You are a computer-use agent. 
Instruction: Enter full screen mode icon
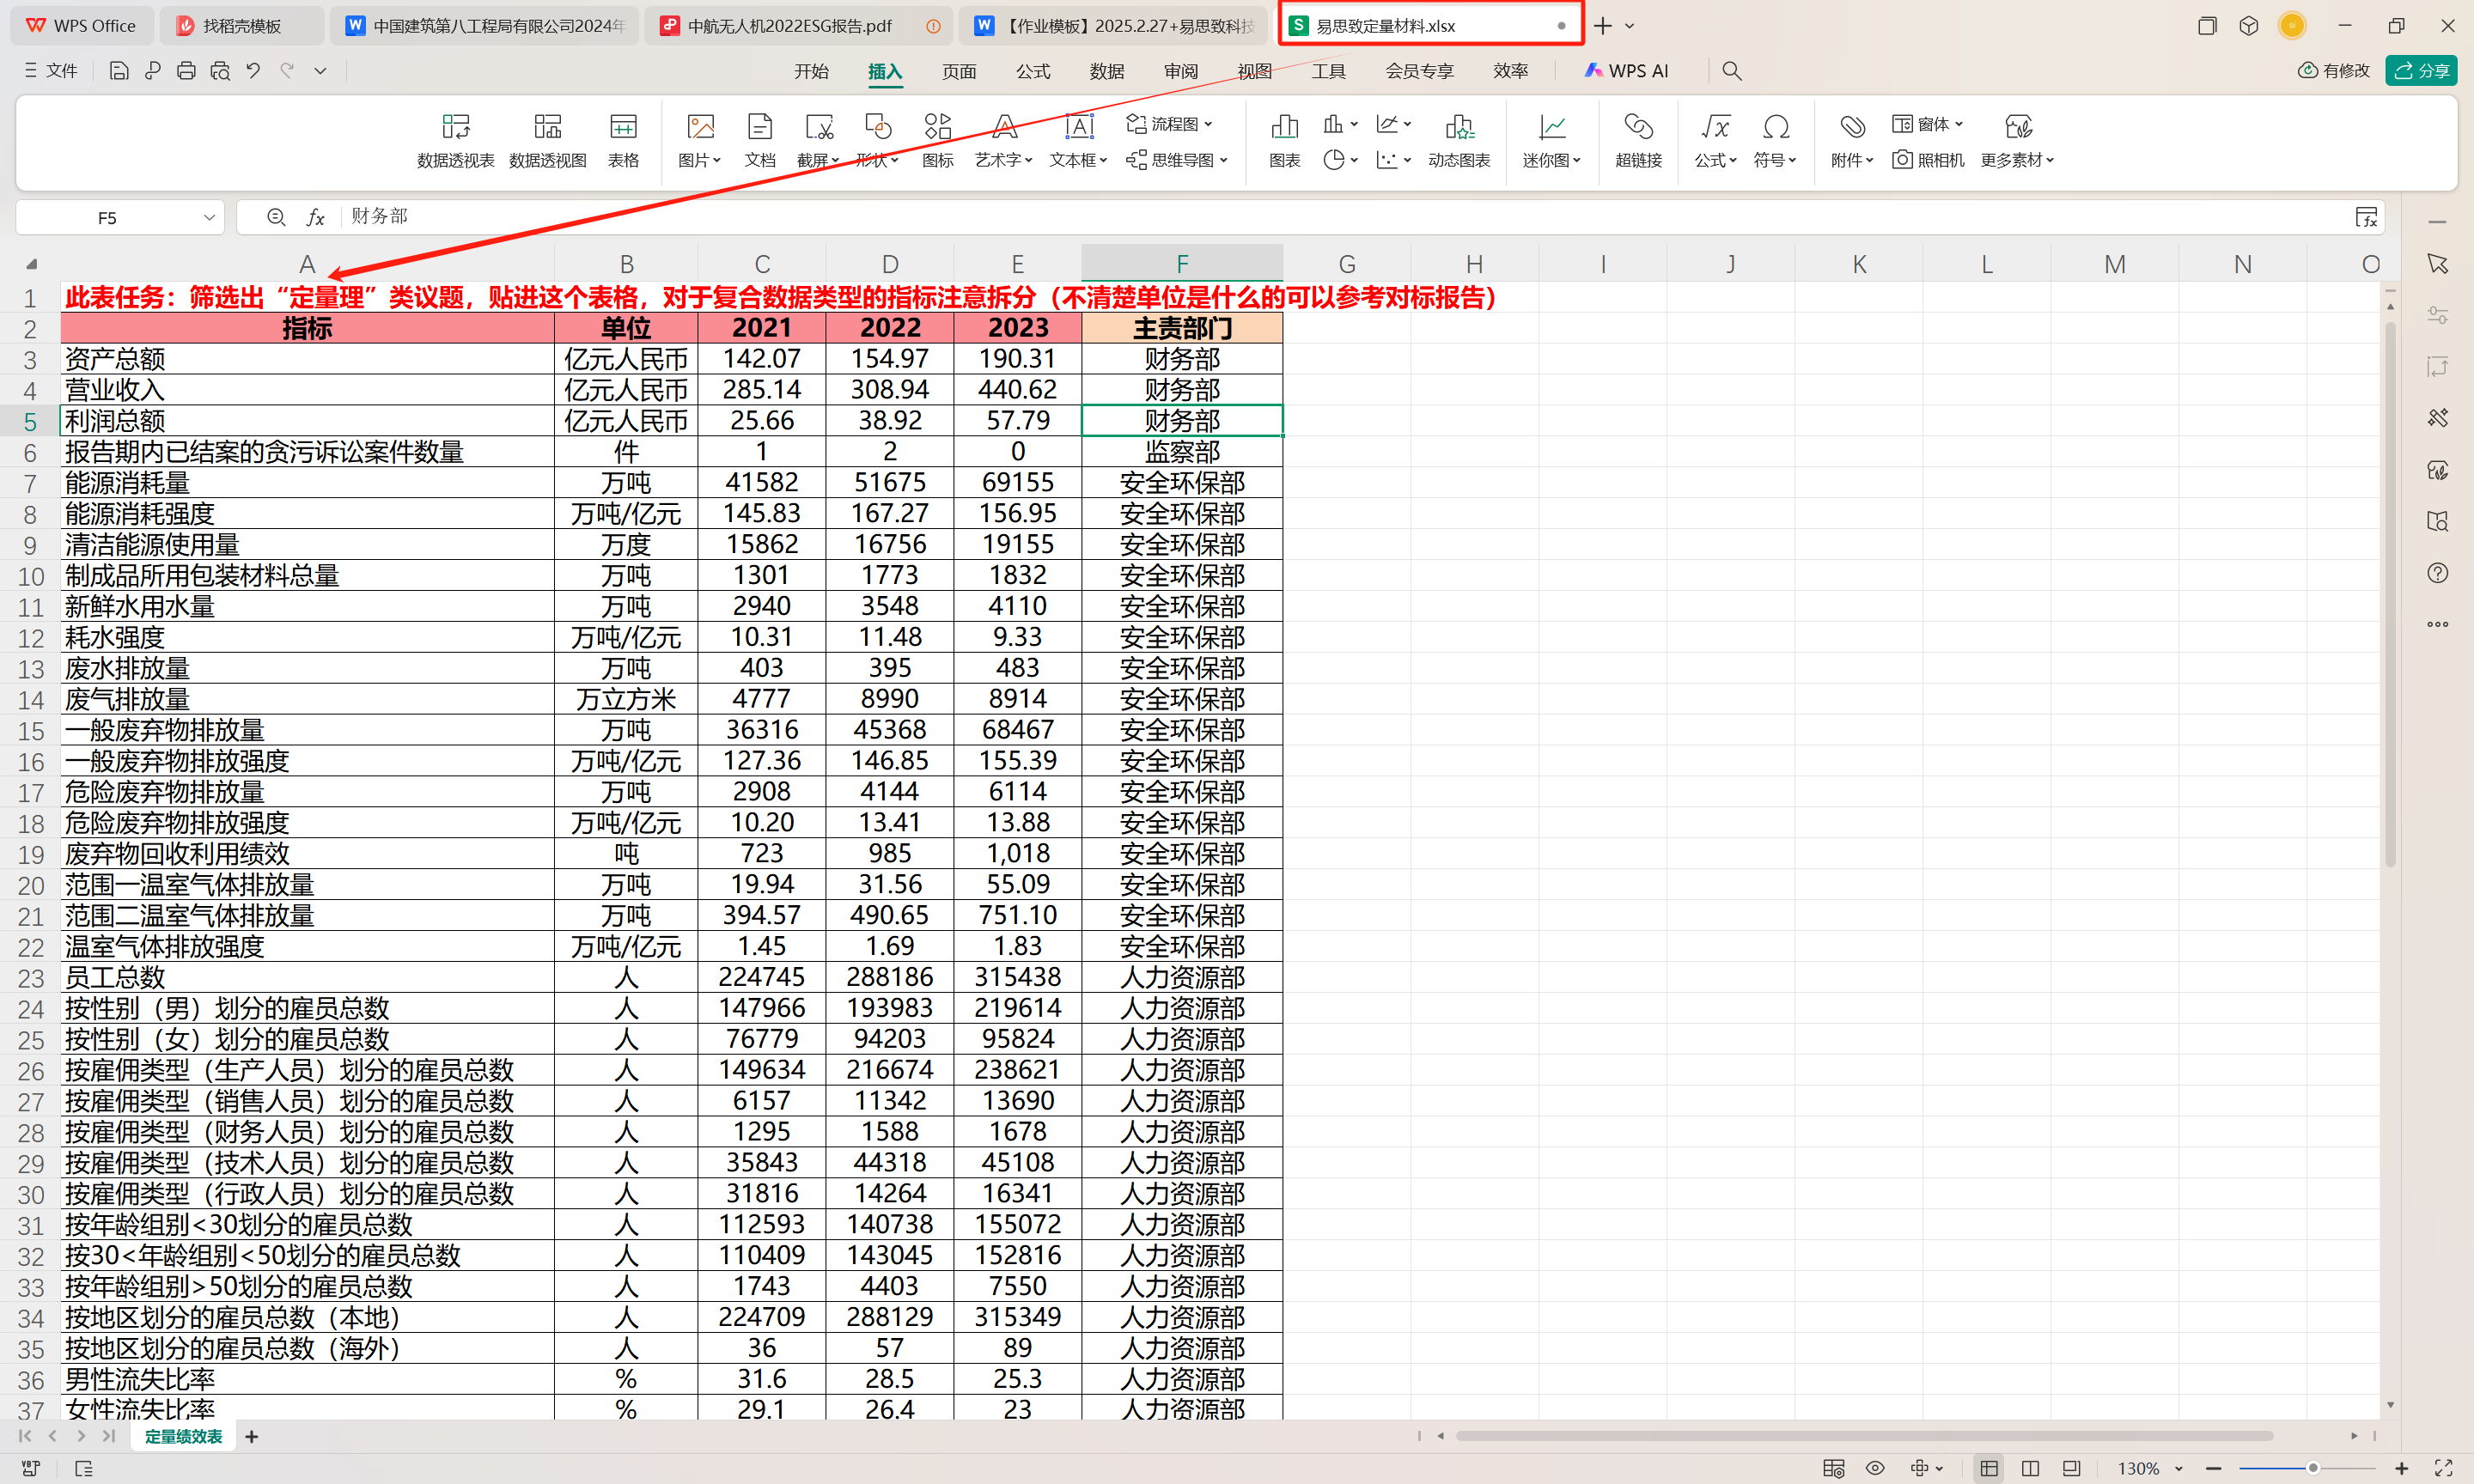tap(2444, 1468)
